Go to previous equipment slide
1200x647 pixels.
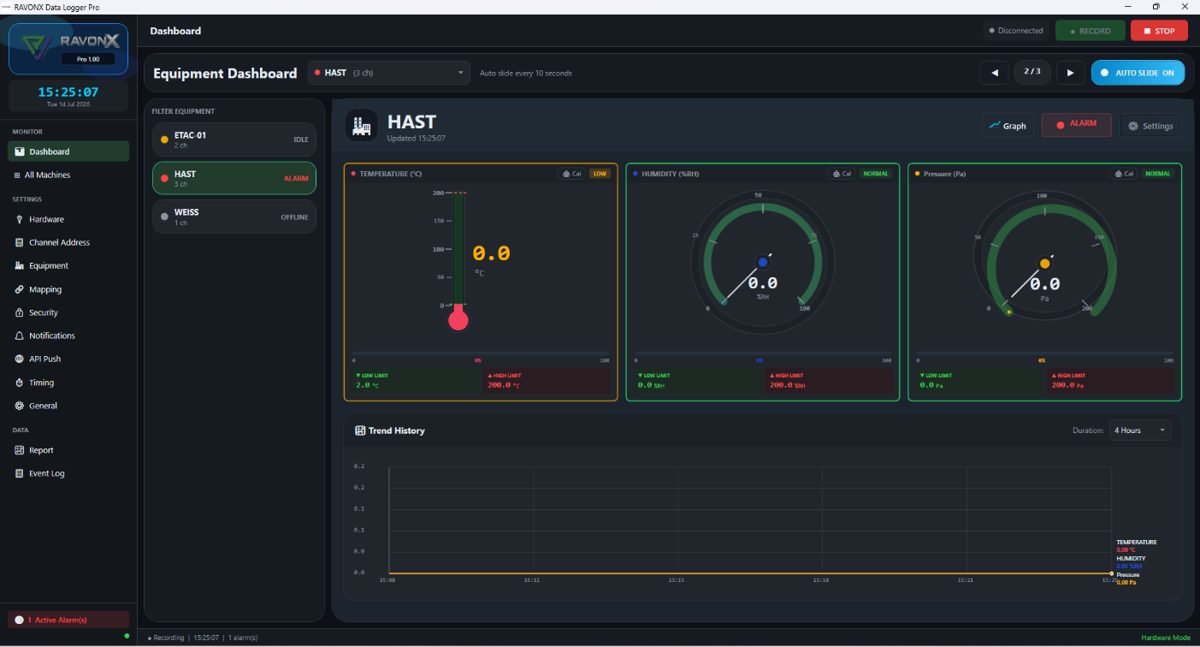(994, 73)
